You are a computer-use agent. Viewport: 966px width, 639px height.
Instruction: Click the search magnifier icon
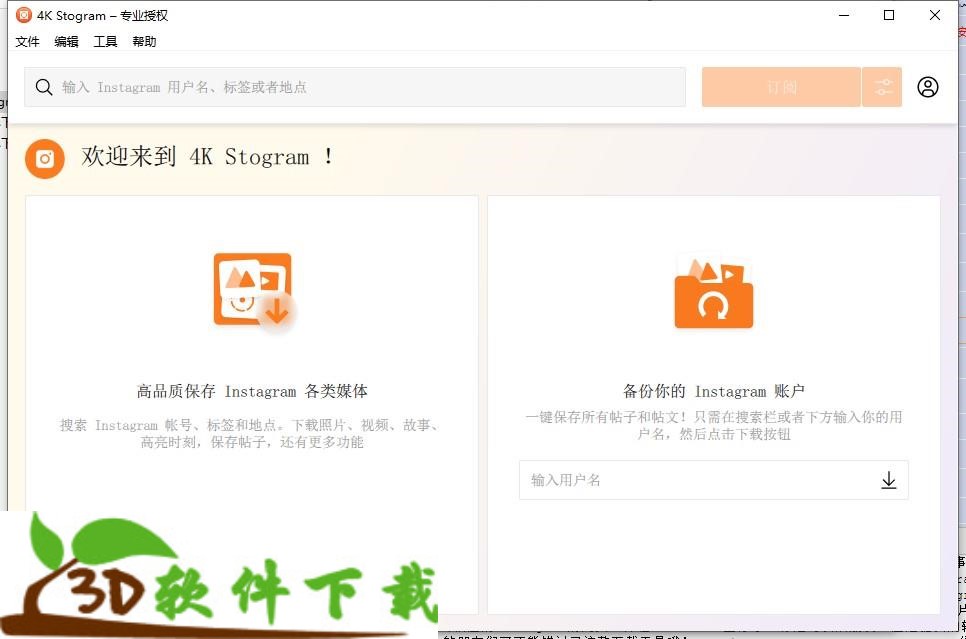(44, 87)
